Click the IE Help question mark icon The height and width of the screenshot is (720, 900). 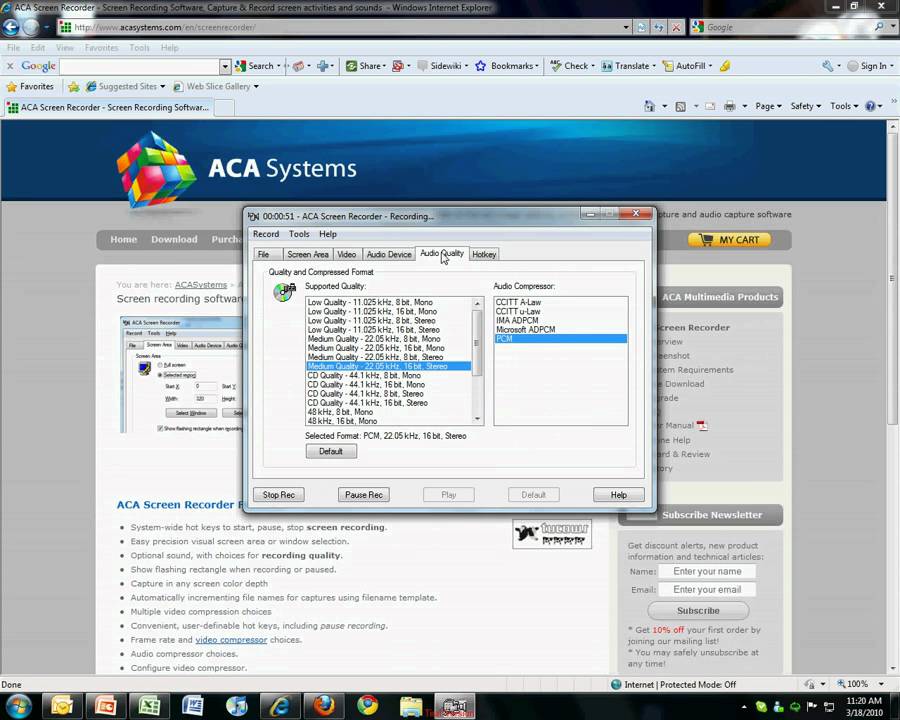[870, 106]
